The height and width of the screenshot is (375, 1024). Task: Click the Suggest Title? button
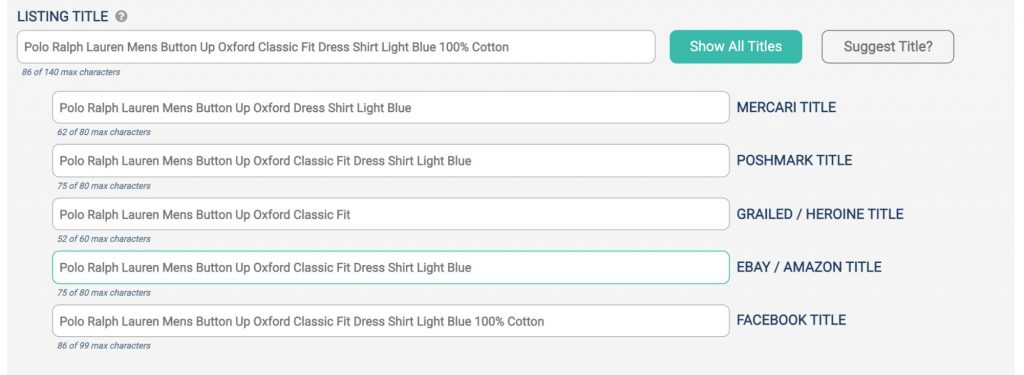pos(888,46)
